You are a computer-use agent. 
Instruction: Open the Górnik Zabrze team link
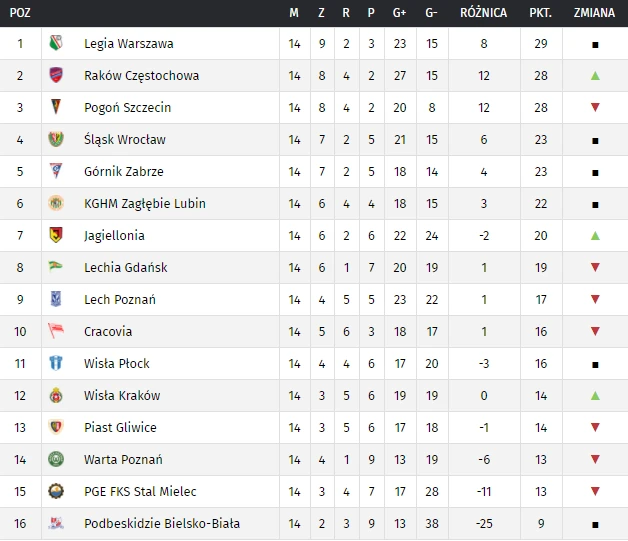[x=124, y=172]
